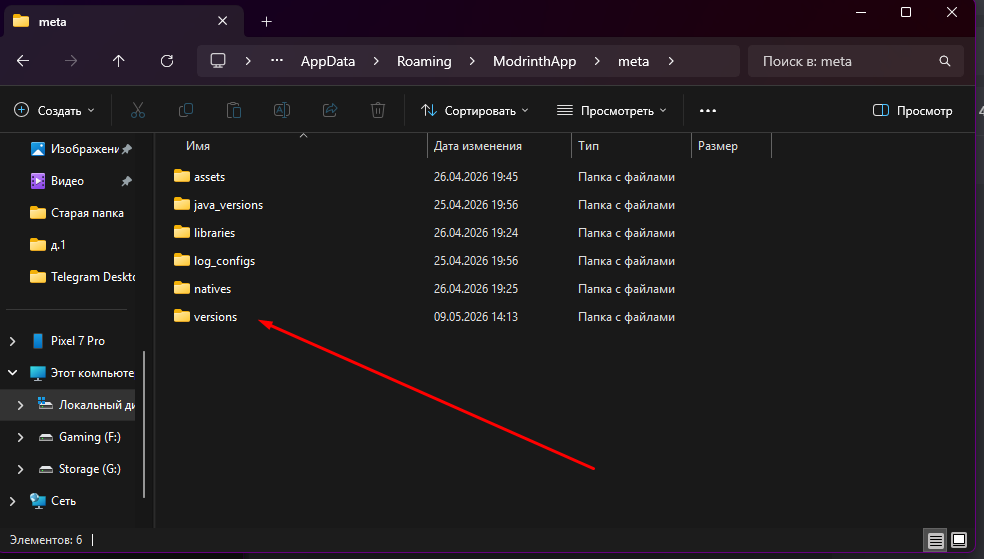Select the natives folder
Image resolution: width=984 pixels, height=559 pixels.
tap(212, 289)
